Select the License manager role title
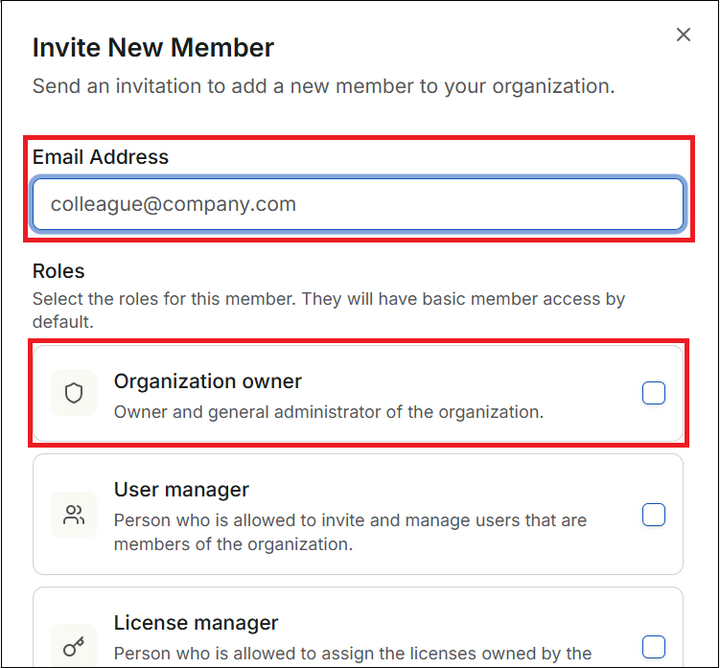Image resolution: width=720 pixels, height=668 pixels. [195, 624]
